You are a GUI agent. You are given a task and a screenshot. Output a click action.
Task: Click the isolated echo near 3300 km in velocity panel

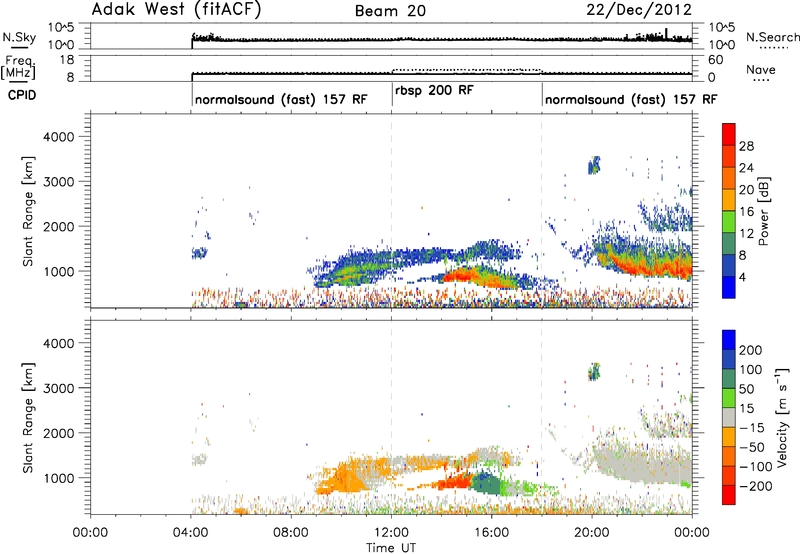tap(594, 371)
